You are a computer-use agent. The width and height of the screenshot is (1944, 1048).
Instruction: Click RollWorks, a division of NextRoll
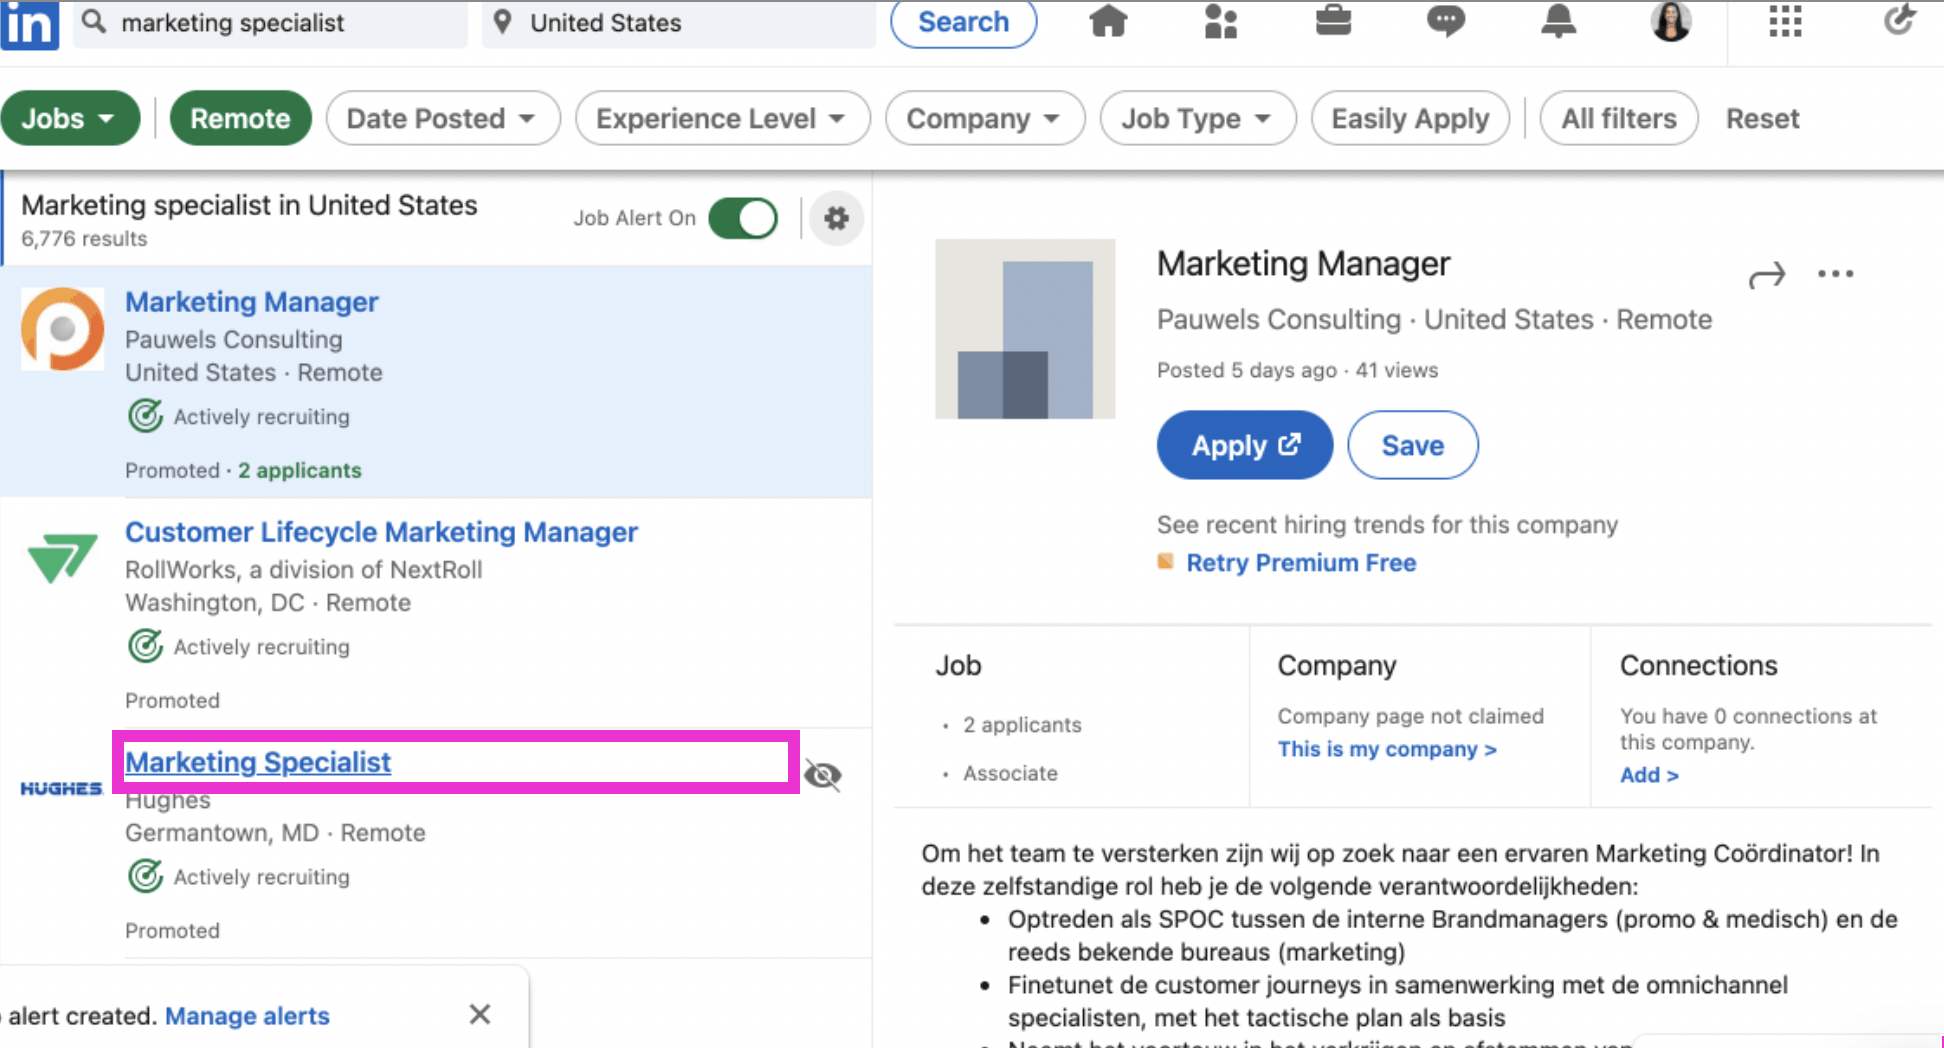(x=303, y=570)
